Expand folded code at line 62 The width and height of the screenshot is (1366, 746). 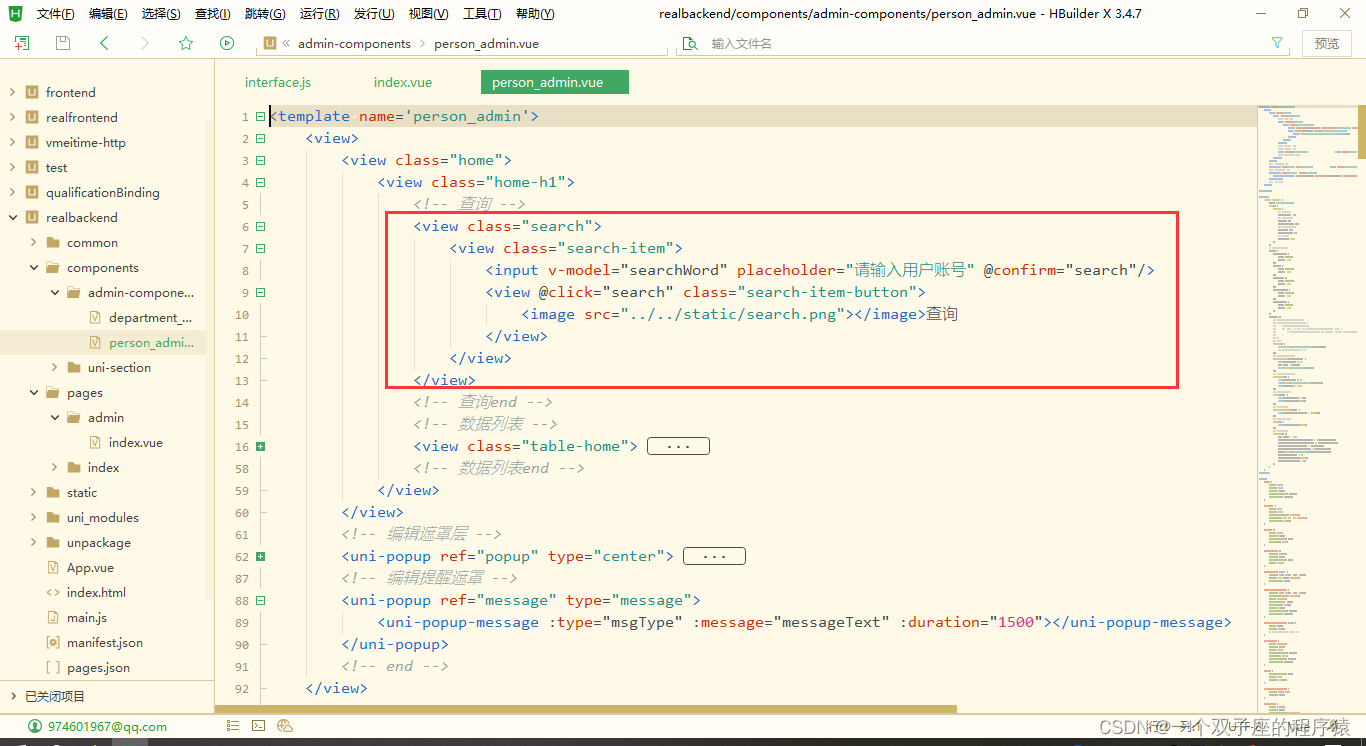pyautogui.click(x=261, y=556)
